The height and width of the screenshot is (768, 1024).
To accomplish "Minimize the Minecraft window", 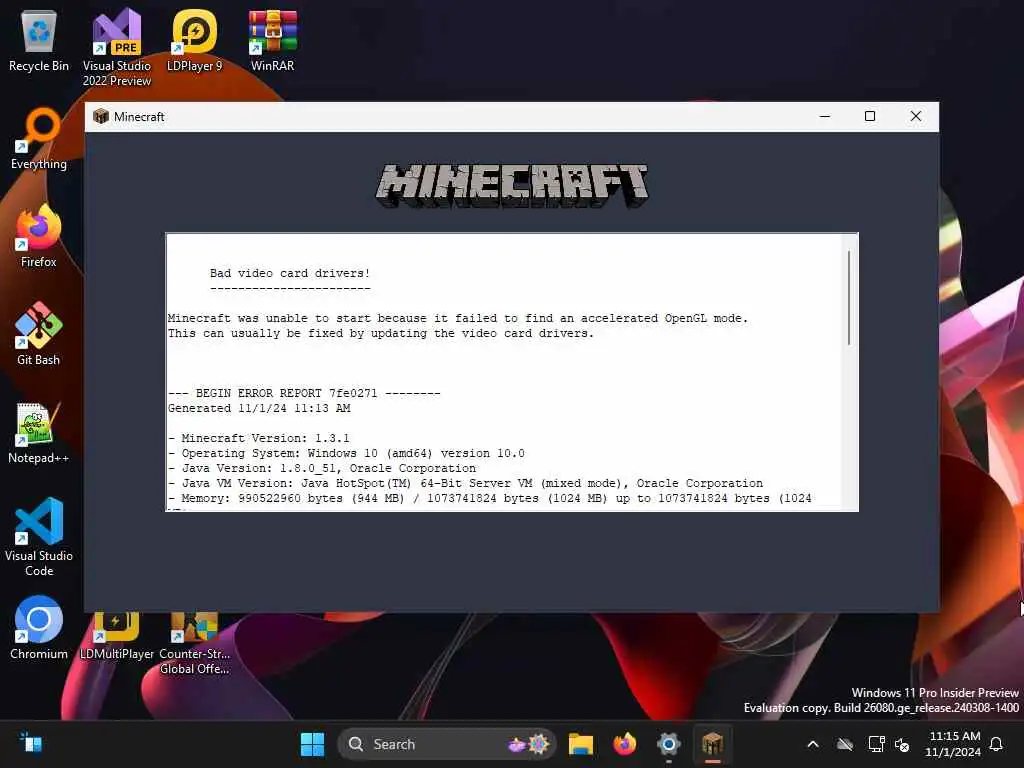I will pos(825,116).
